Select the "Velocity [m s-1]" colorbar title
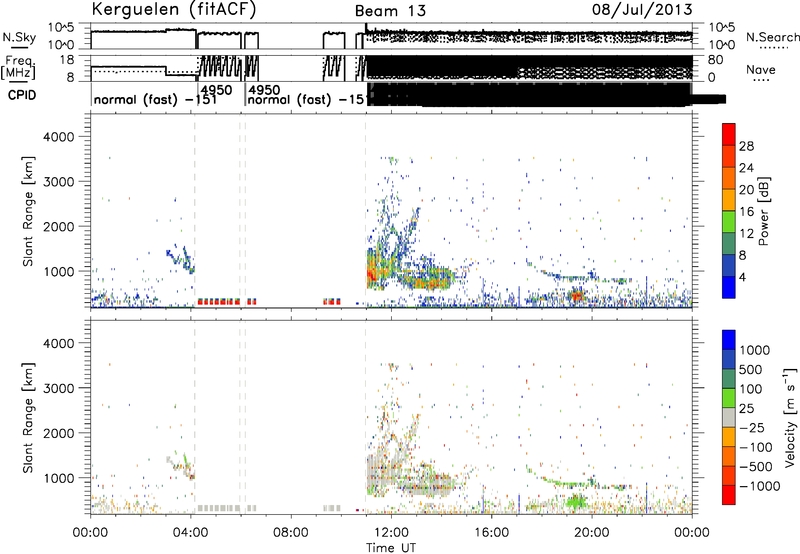The width and height of the screenshot is (800, 554). [790, 417]
